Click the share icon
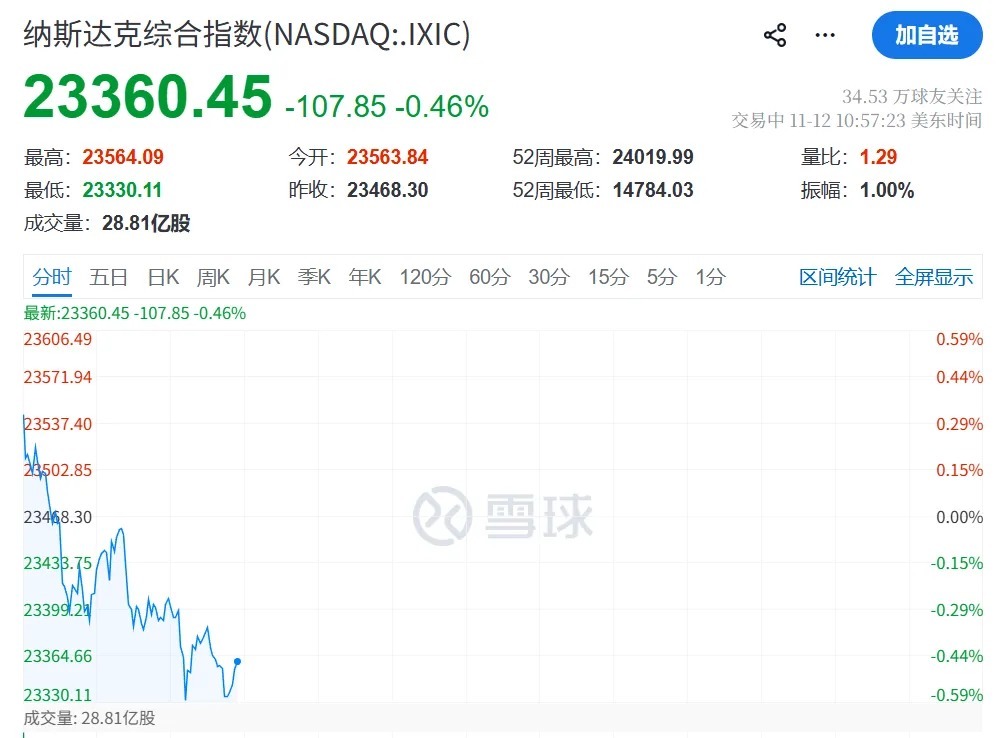 point(775,36)
